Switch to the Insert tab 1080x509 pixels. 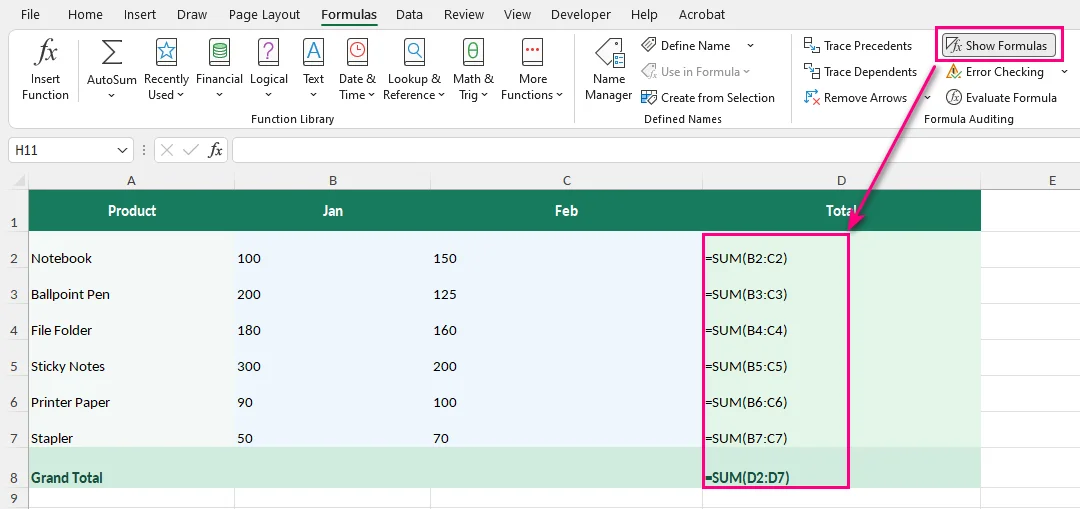140,14
